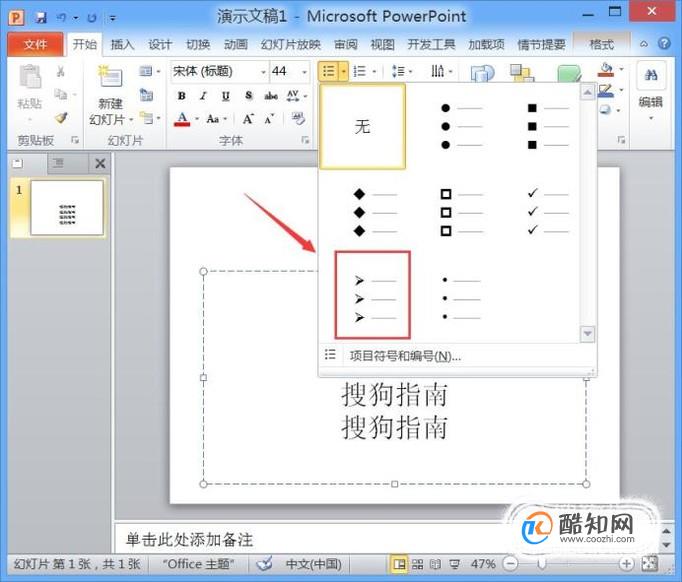Open the 文件 tab
This screenshot has height=582, width=682.
coord(35,44)
